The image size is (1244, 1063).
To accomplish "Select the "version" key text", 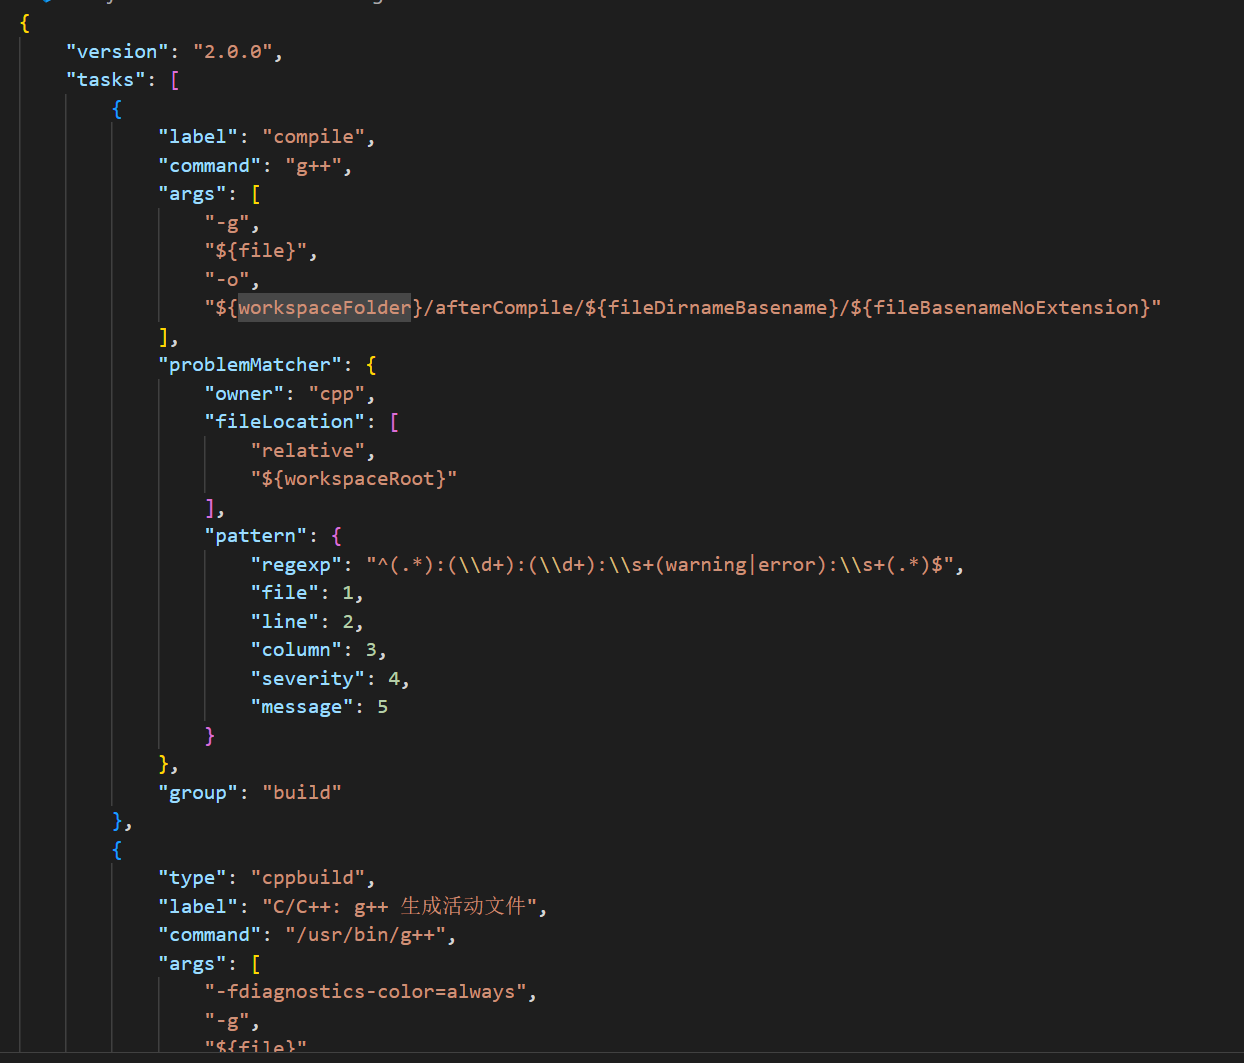I will [116, 51].
